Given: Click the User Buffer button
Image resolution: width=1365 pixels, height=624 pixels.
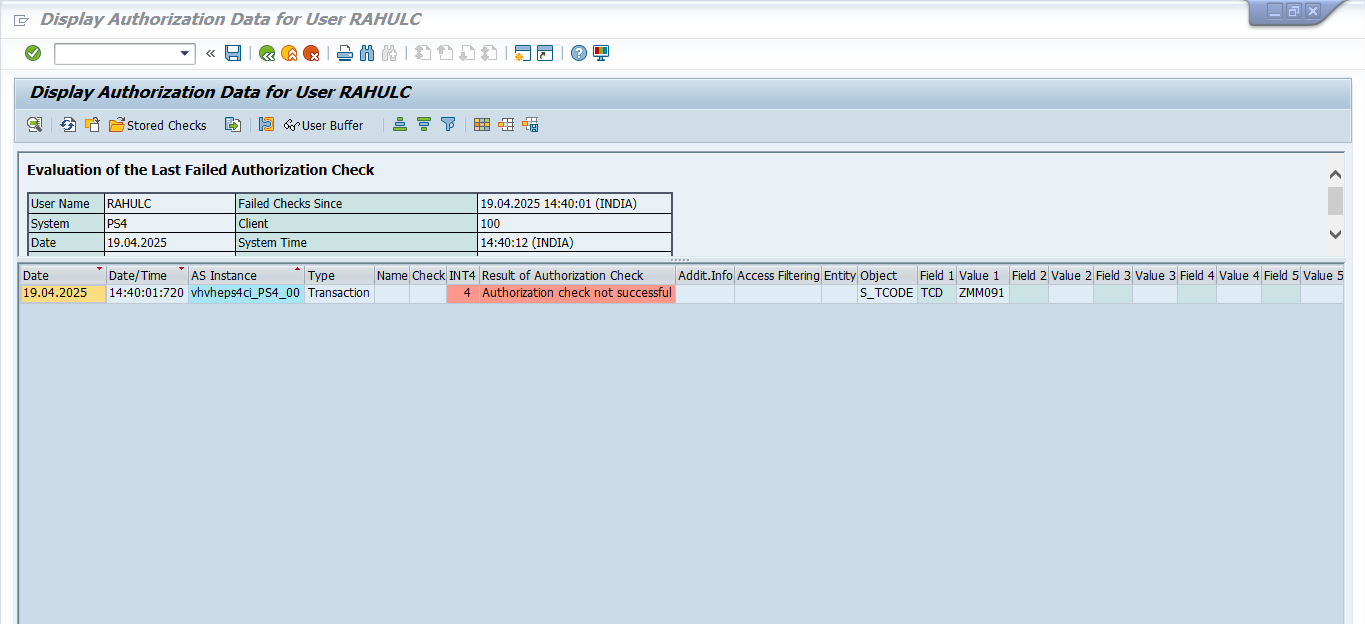Looking at the screenshot, I should 324,125.
